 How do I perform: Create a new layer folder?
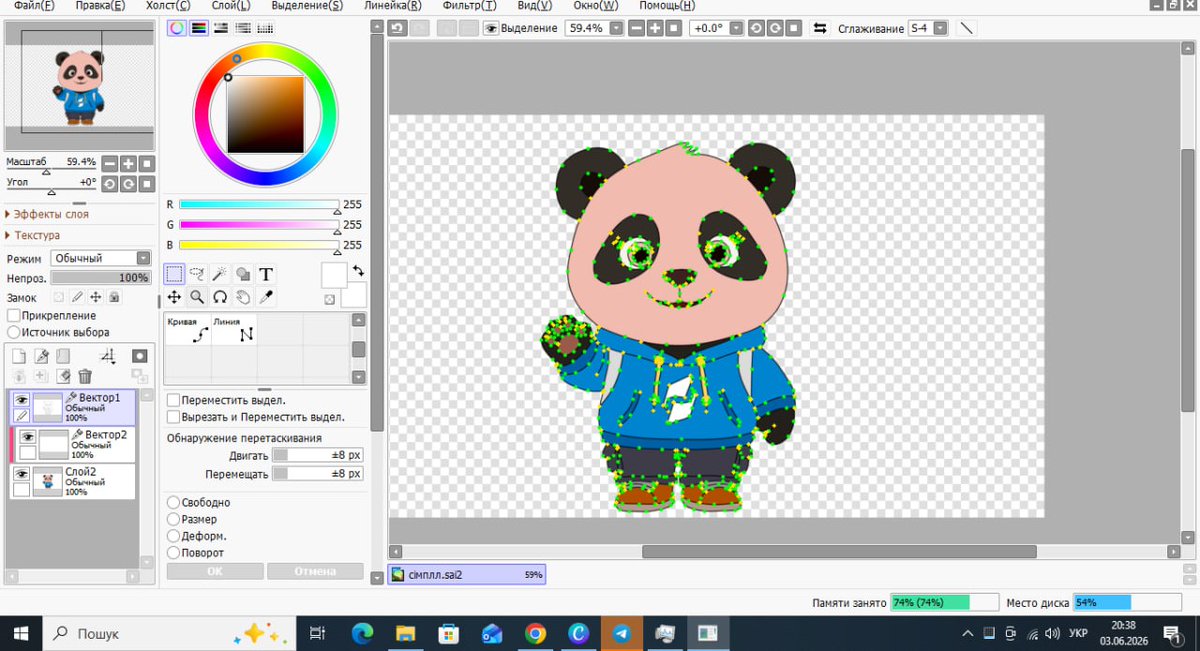[63, 356]
